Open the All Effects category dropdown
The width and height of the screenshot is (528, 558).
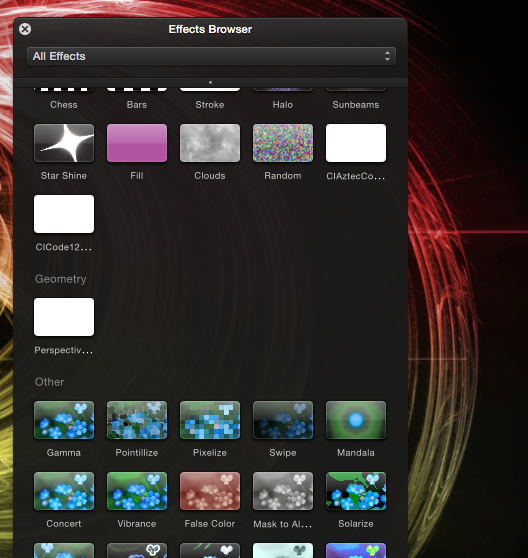(x=211, y=56)
